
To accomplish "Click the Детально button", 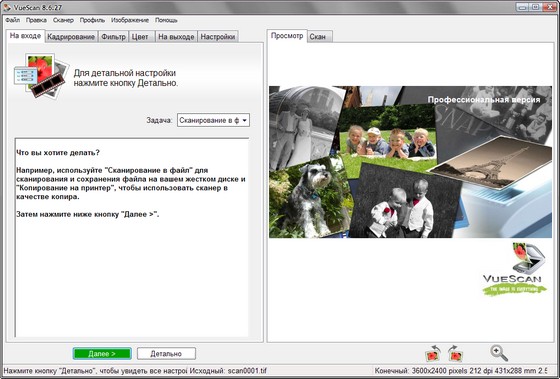I will click(166, 354).
